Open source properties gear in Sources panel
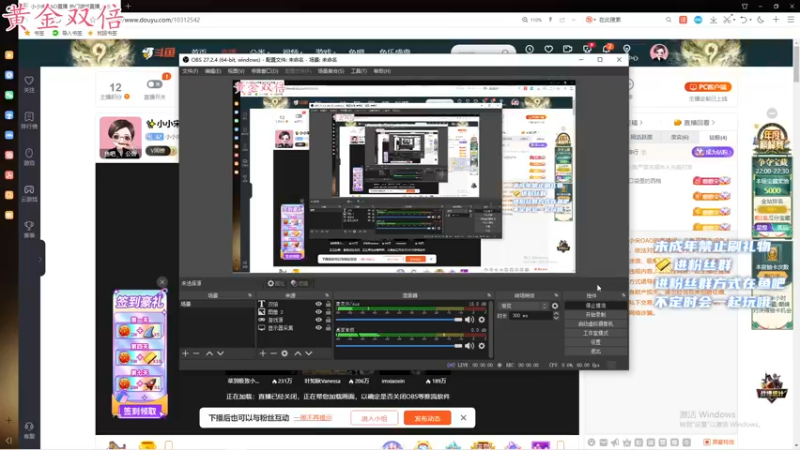Screen dimensions: 800x450 point(285,353)
